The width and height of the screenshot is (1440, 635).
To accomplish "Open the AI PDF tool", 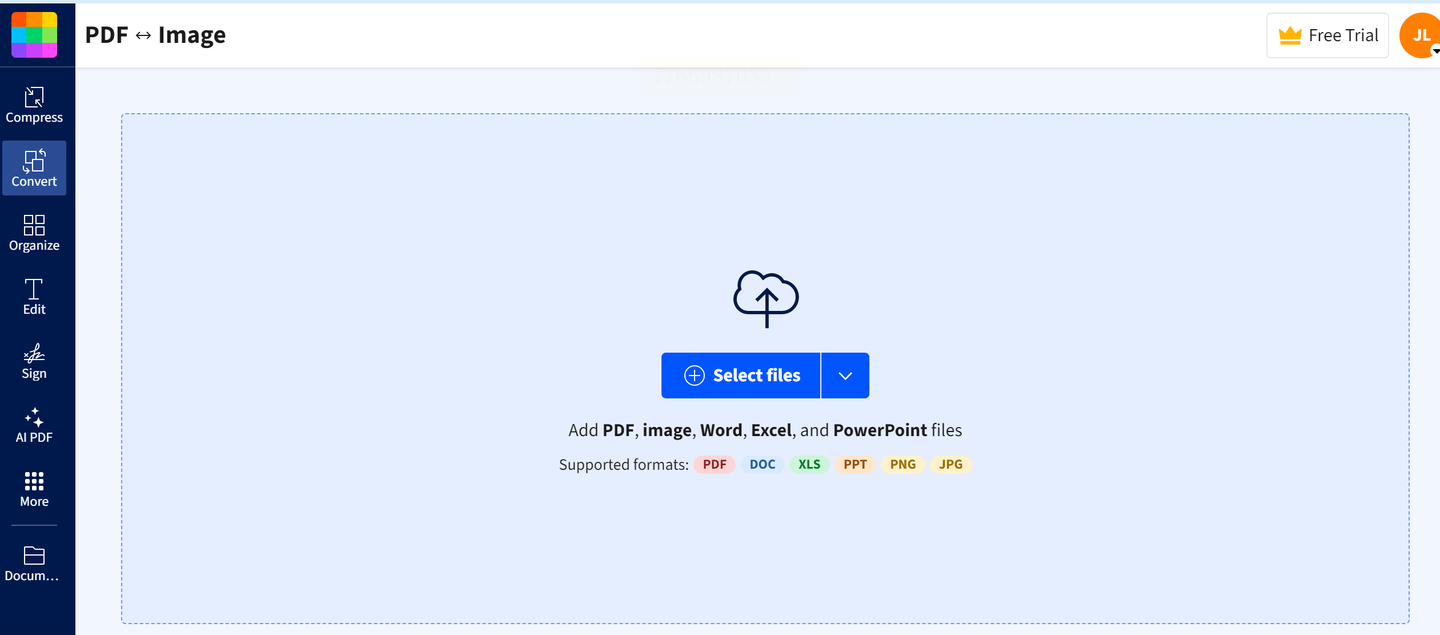I will tap(34, 424).
